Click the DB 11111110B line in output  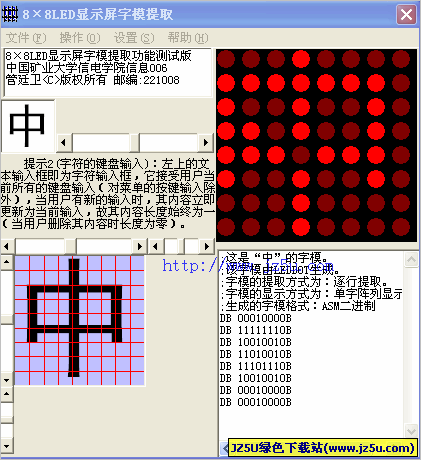(x=256, y=330)
